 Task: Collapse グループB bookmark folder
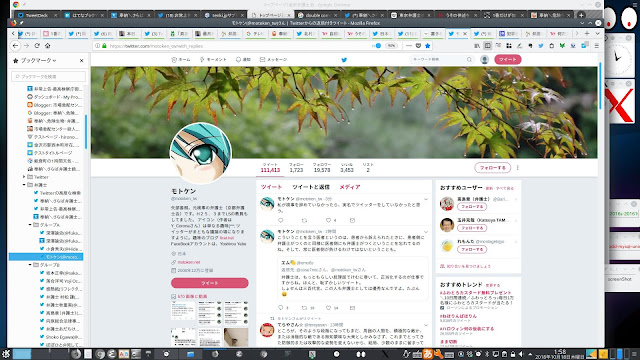[30, 265]
